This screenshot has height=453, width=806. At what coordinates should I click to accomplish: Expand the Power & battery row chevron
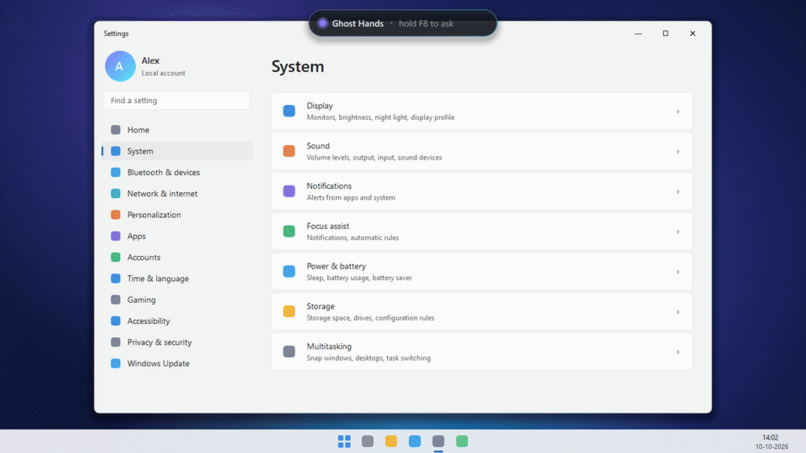pyautogui.click(x=677, y=272)
